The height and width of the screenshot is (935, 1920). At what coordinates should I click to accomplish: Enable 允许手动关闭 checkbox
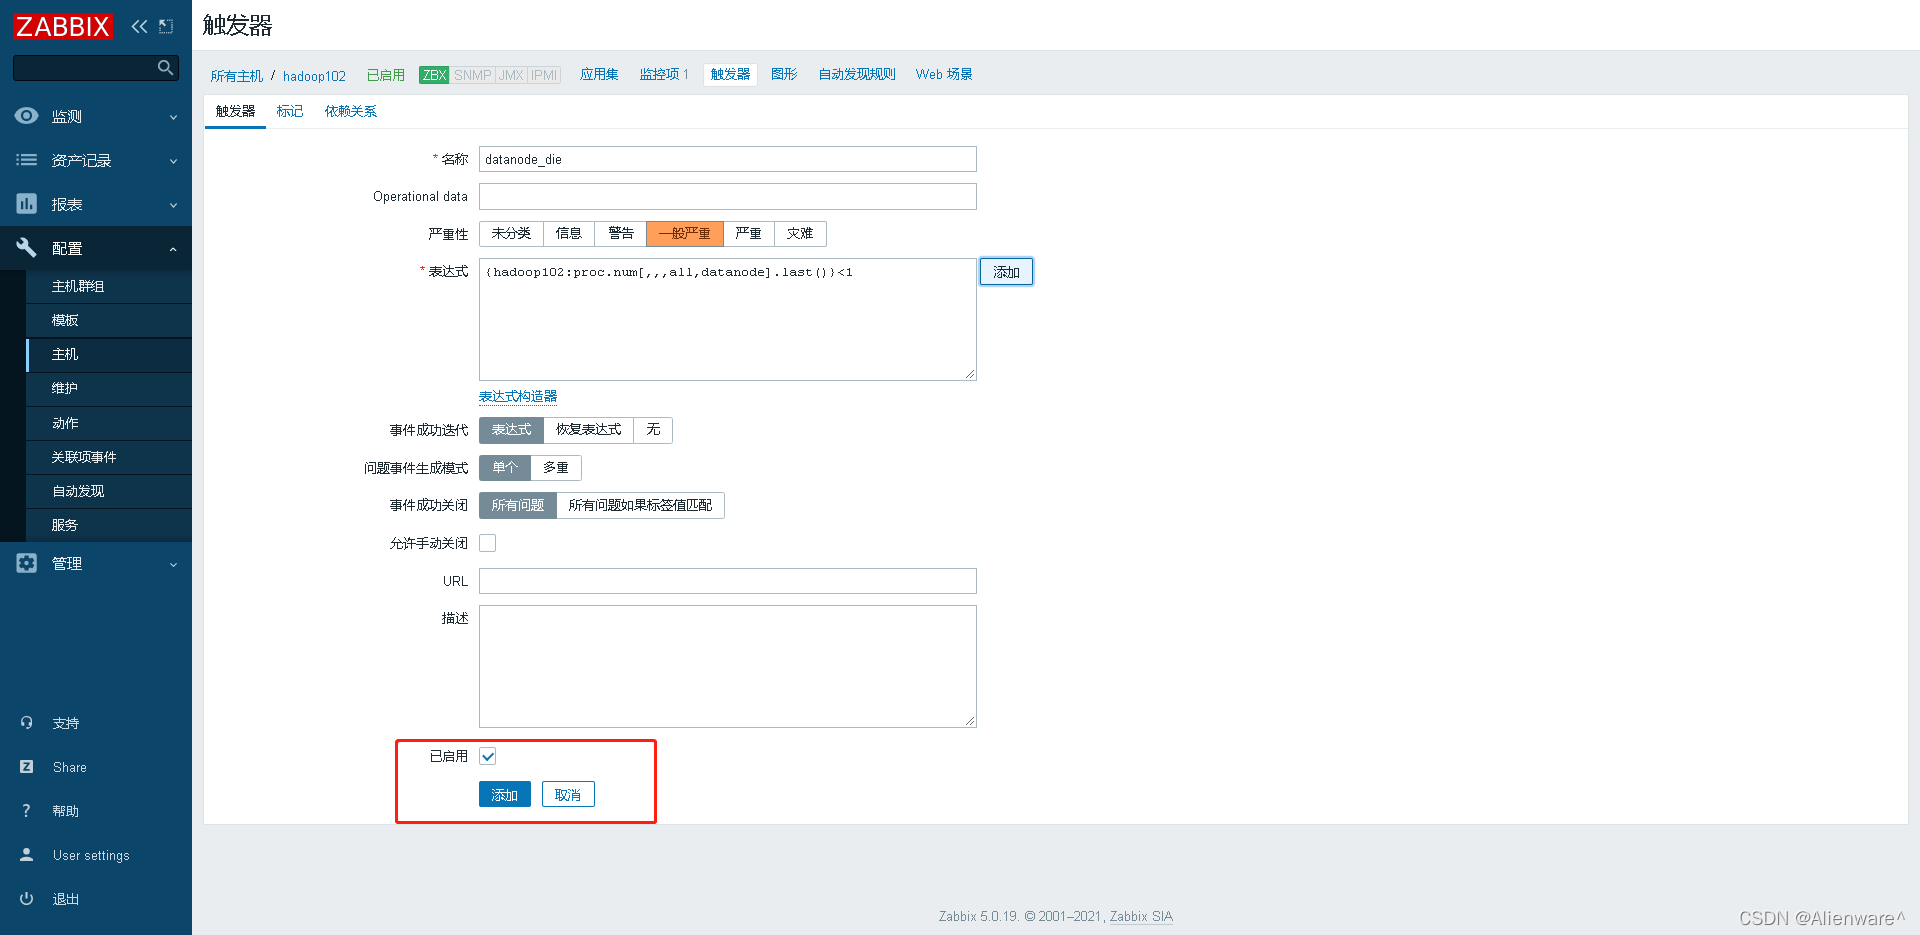pos(488,543)
